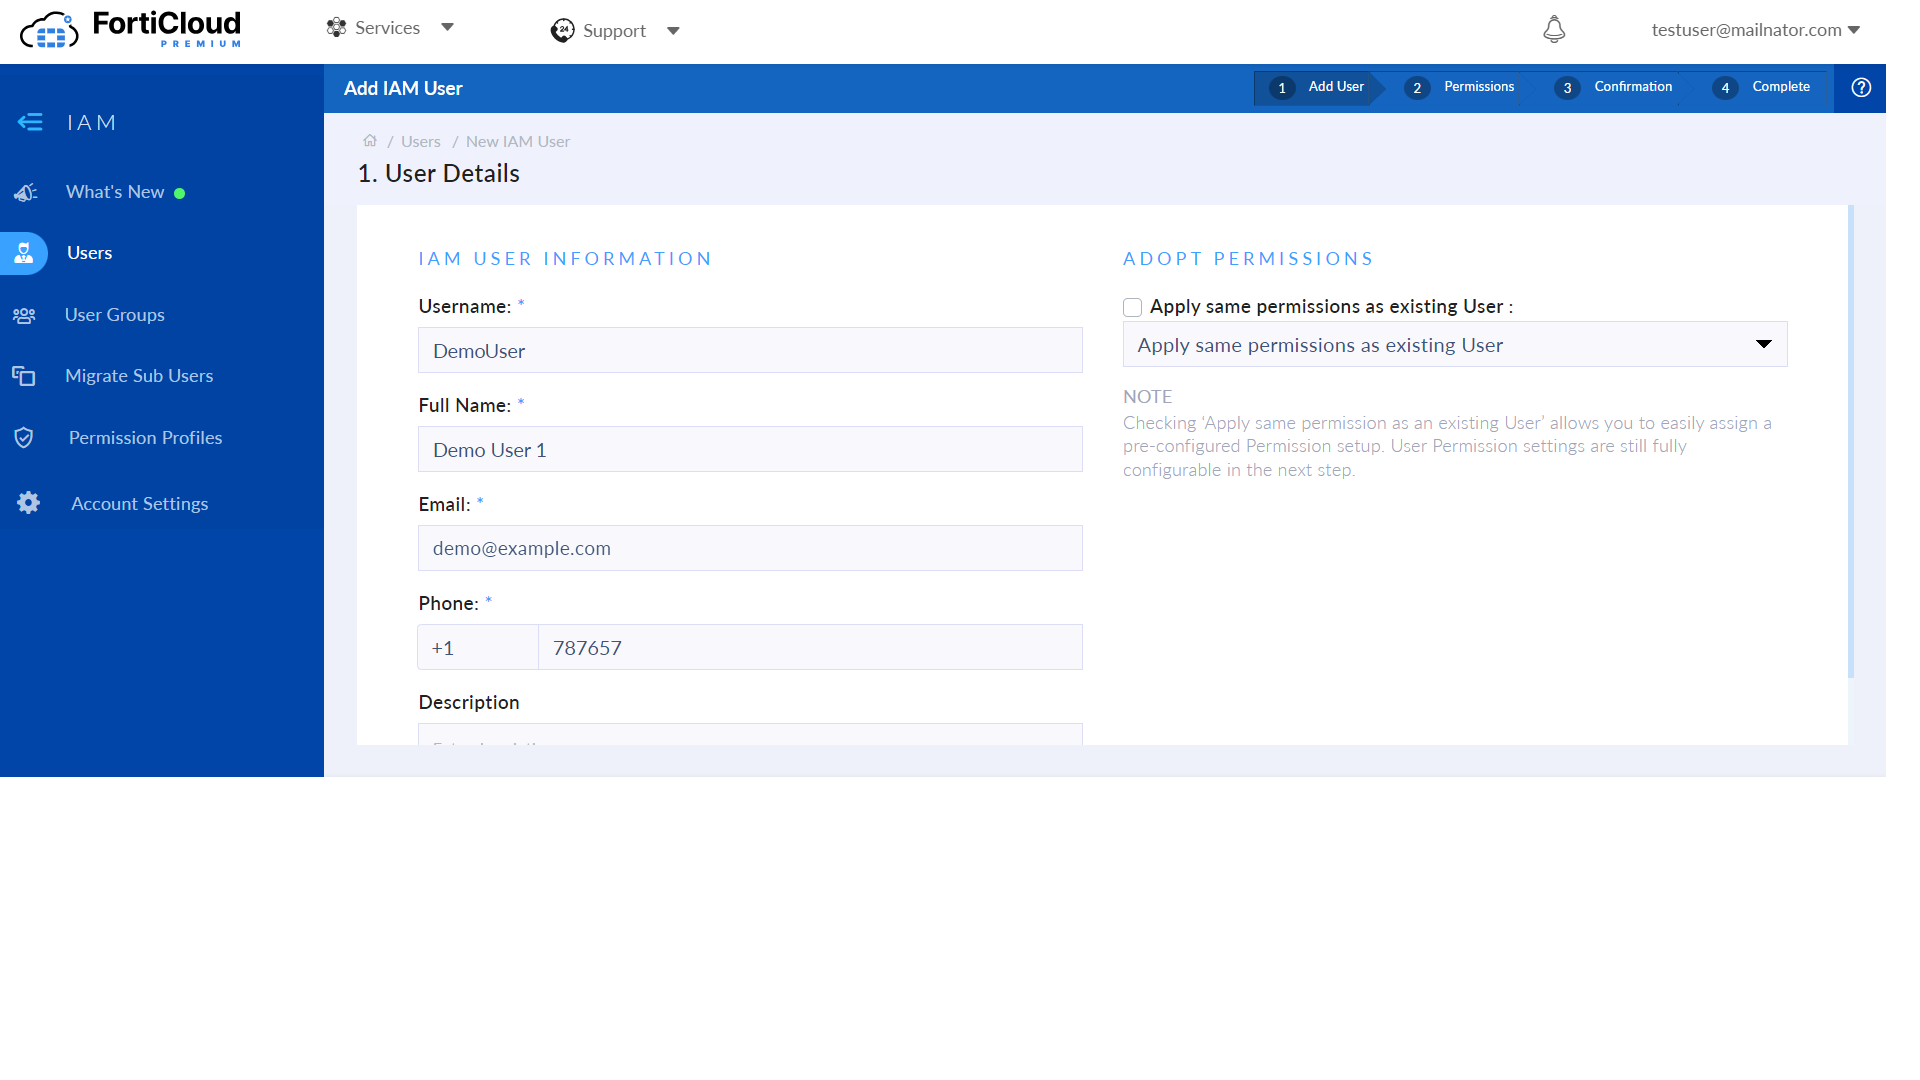1920x1080 pixels.
Task: Enable Apply same permissions as existing User
Action: (x=1131, y=307)
